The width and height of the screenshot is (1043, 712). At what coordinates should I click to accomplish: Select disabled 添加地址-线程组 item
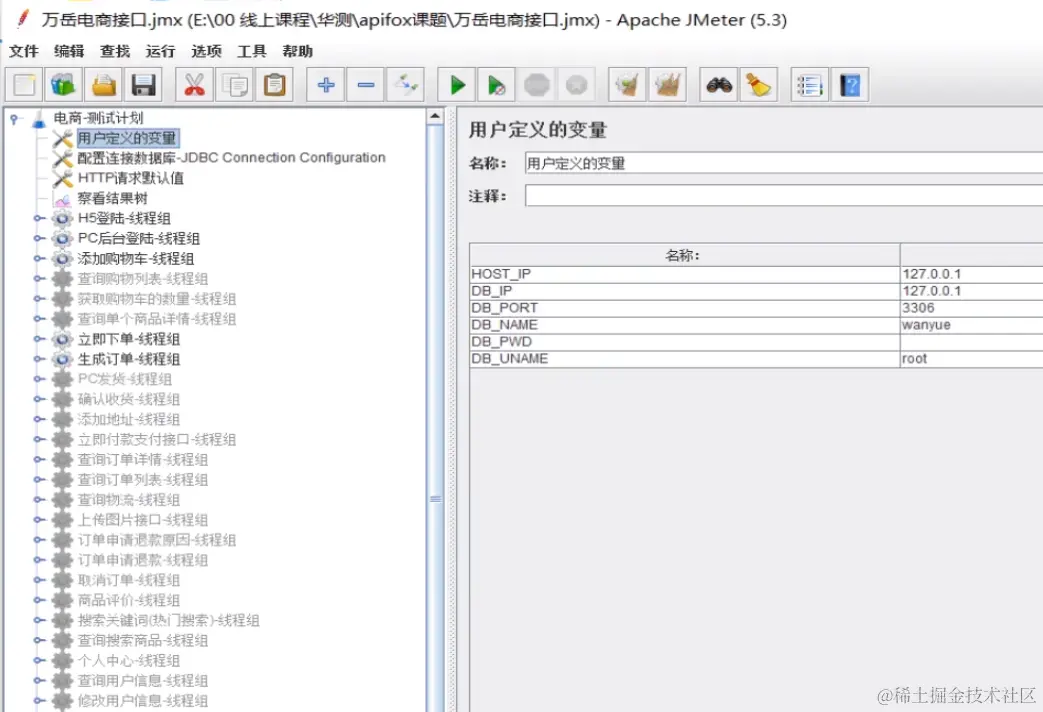point(128,419)
